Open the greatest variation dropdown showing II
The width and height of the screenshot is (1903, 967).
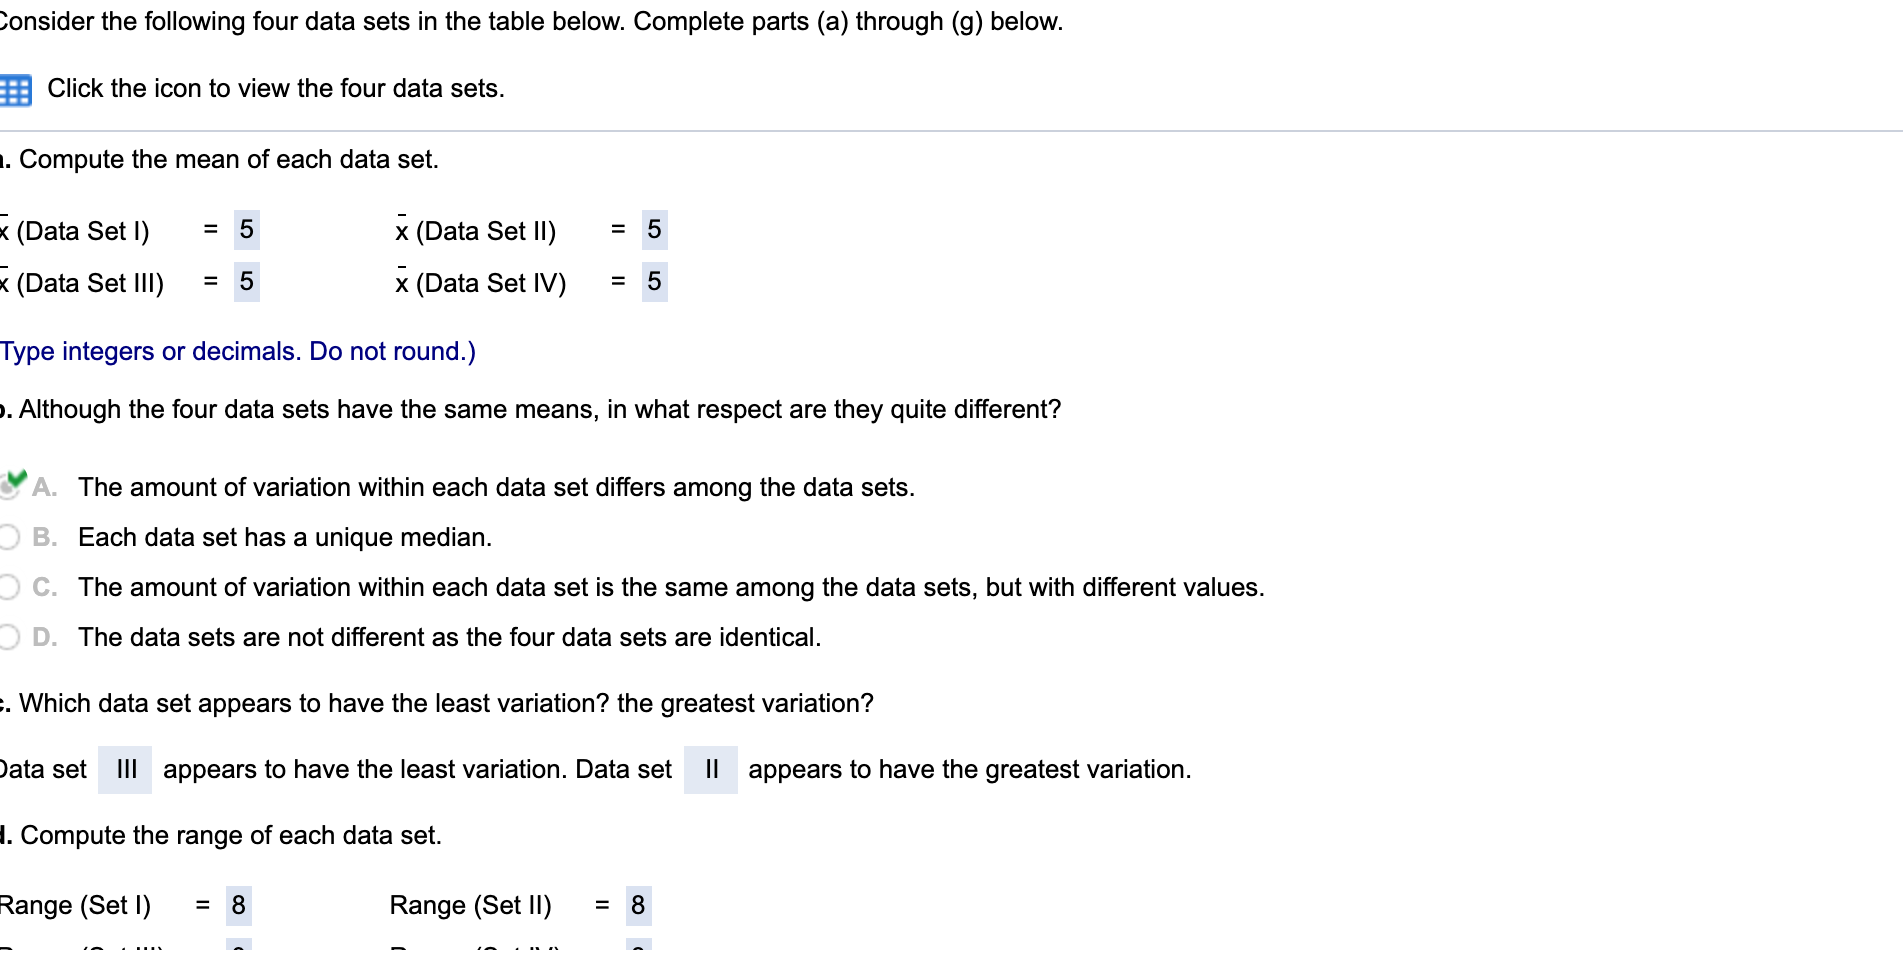click(x=711, y=769)
